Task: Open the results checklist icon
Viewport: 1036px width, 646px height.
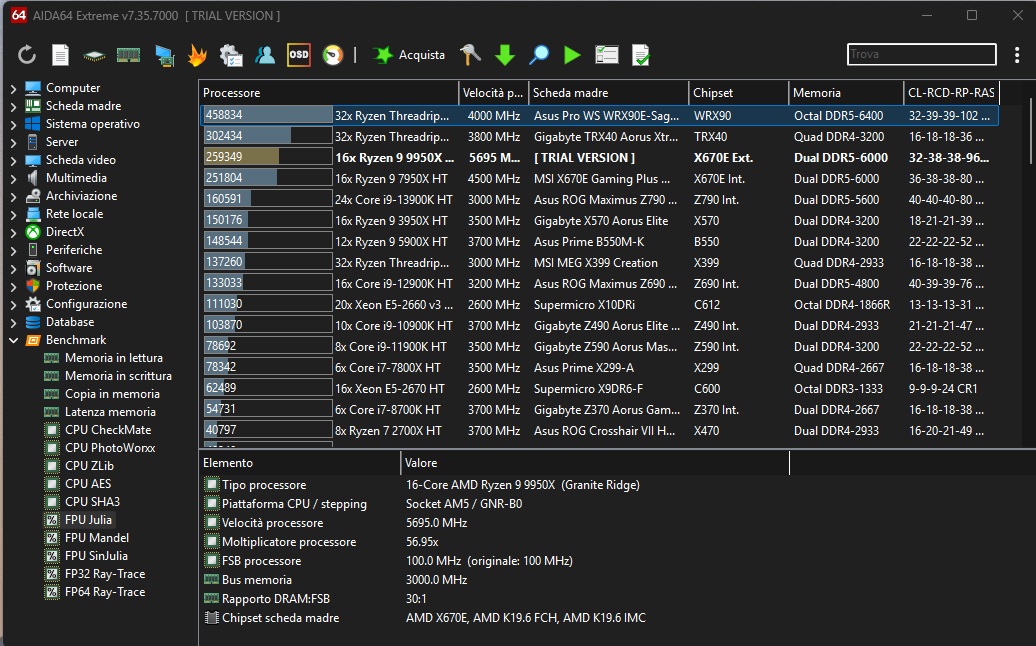Action: coord(607,55)
